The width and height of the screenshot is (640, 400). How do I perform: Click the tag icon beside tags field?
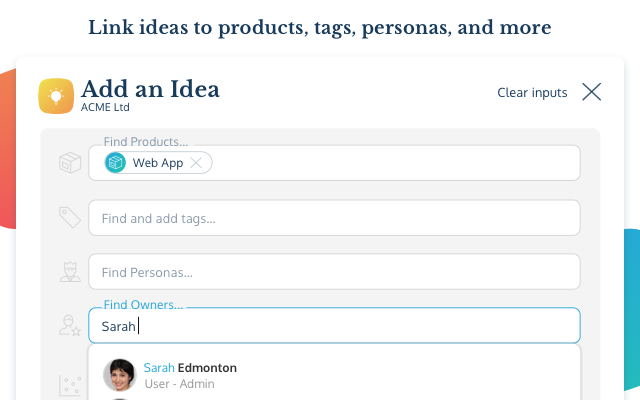tap(70, 217)
